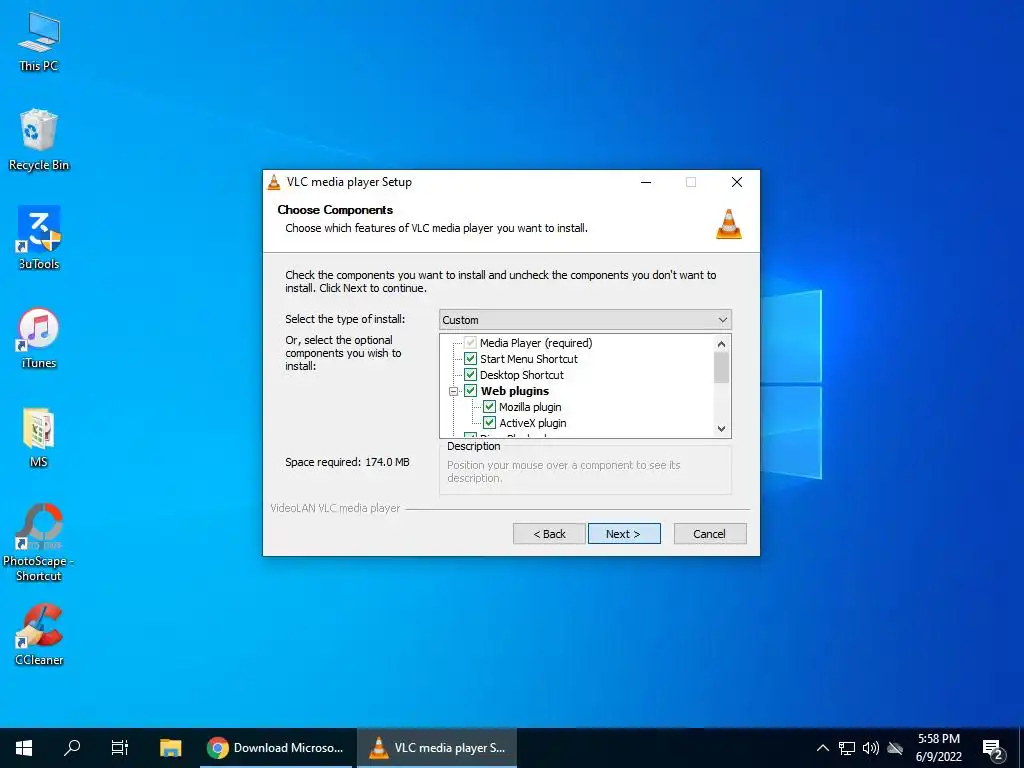The image size is (1024, 768).
Task: Select the PhotoScape shortcut icon
Action: pyautogui.click(x=39, y=541)
